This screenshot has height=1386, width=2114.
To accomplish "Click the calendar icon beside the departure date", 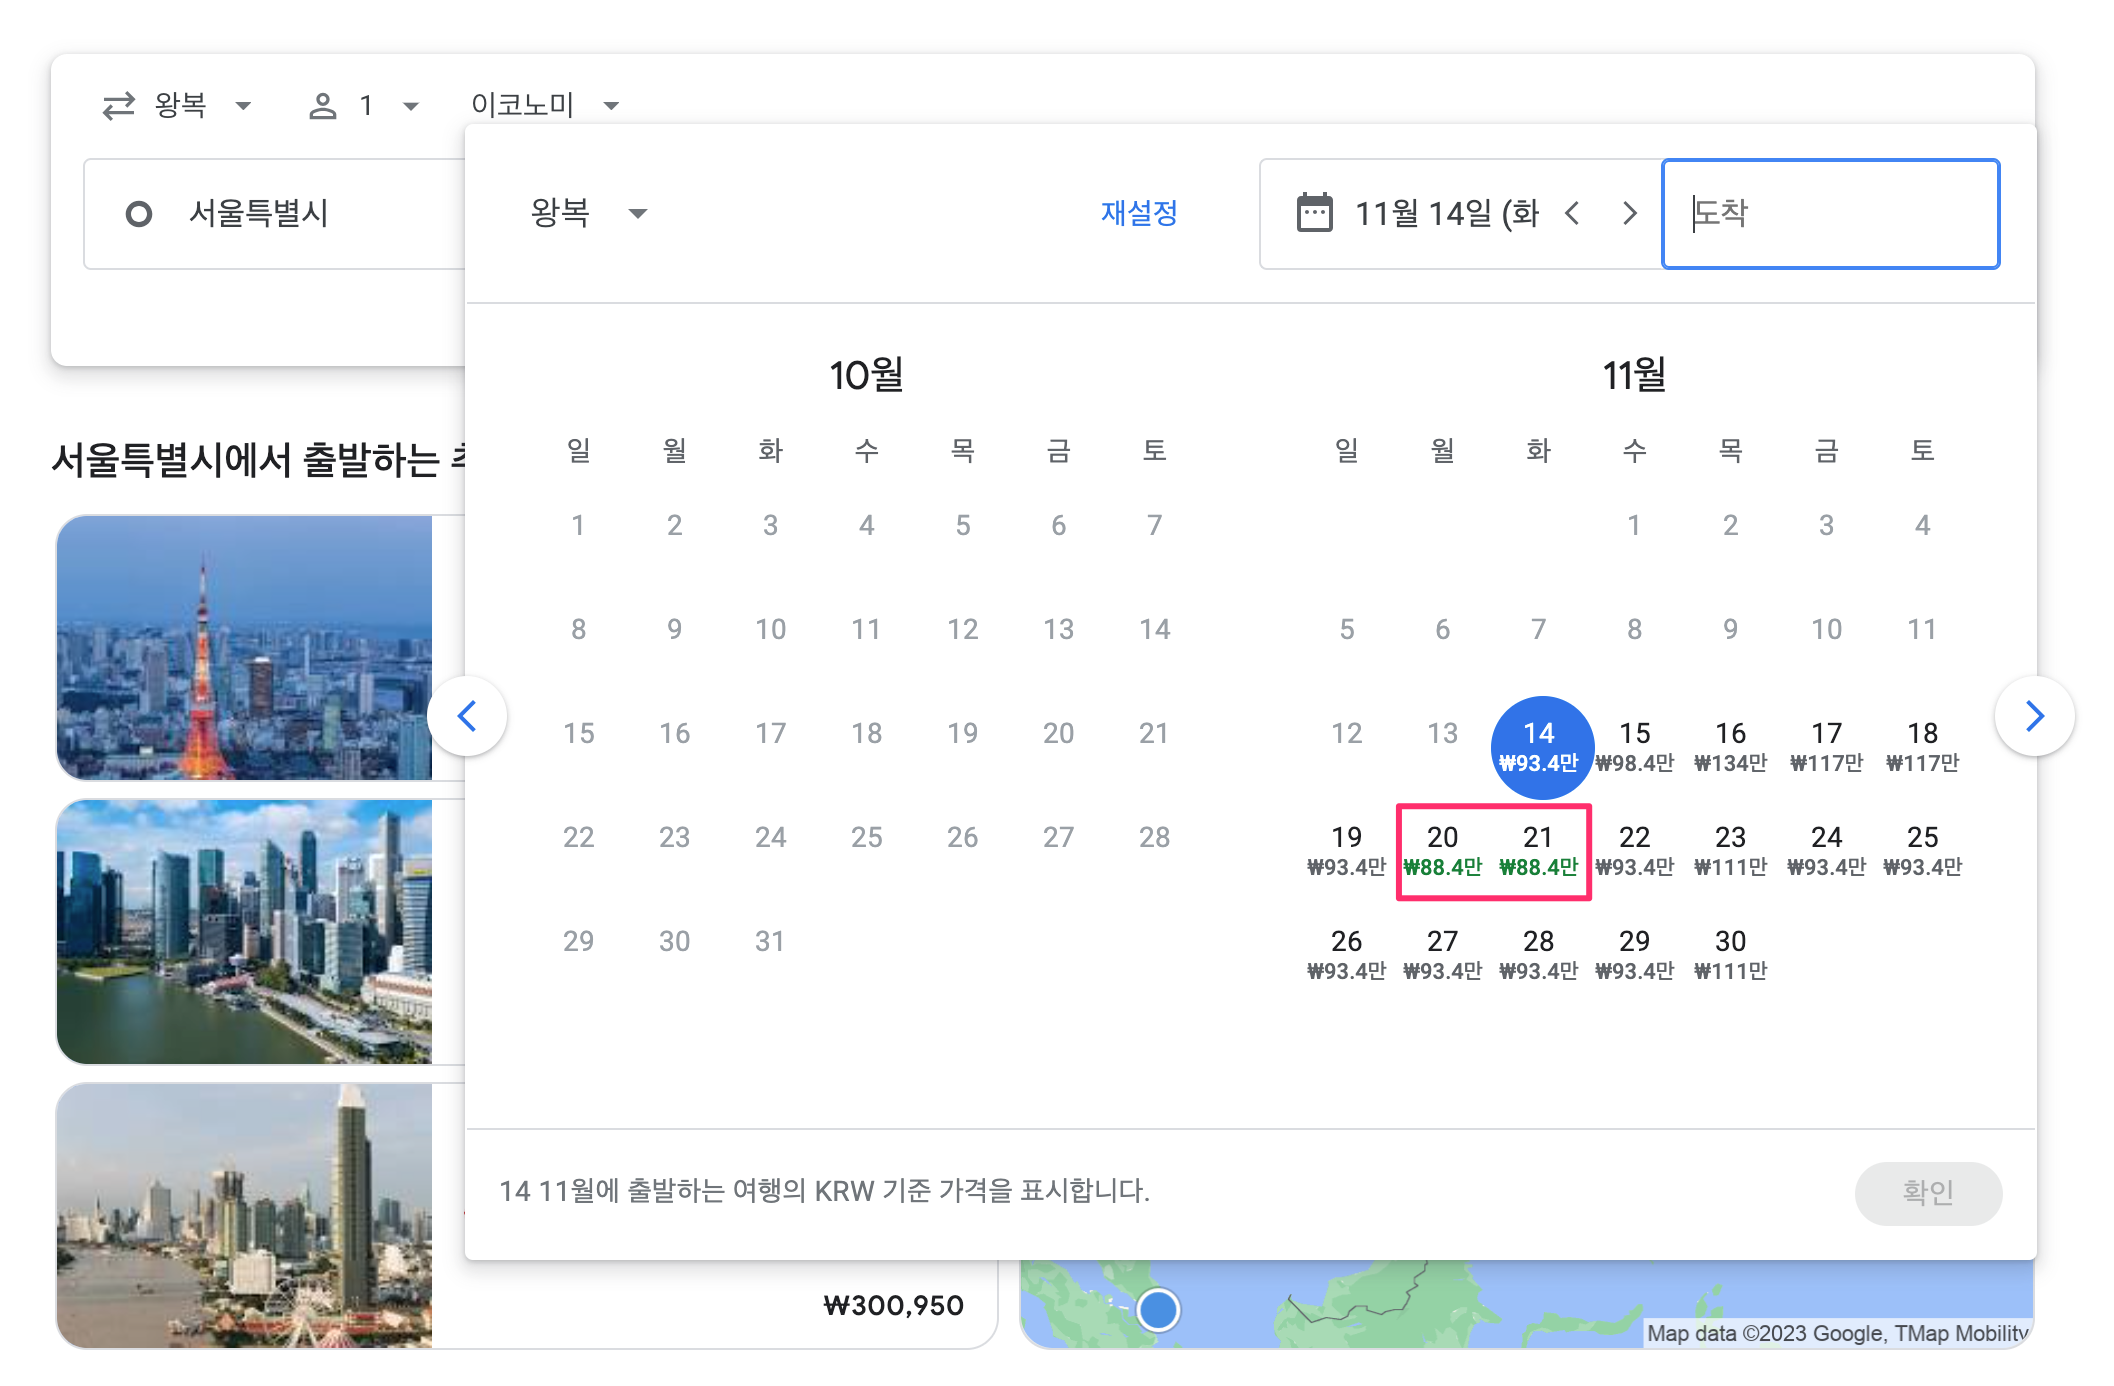I will click(x=1313, y=213).
